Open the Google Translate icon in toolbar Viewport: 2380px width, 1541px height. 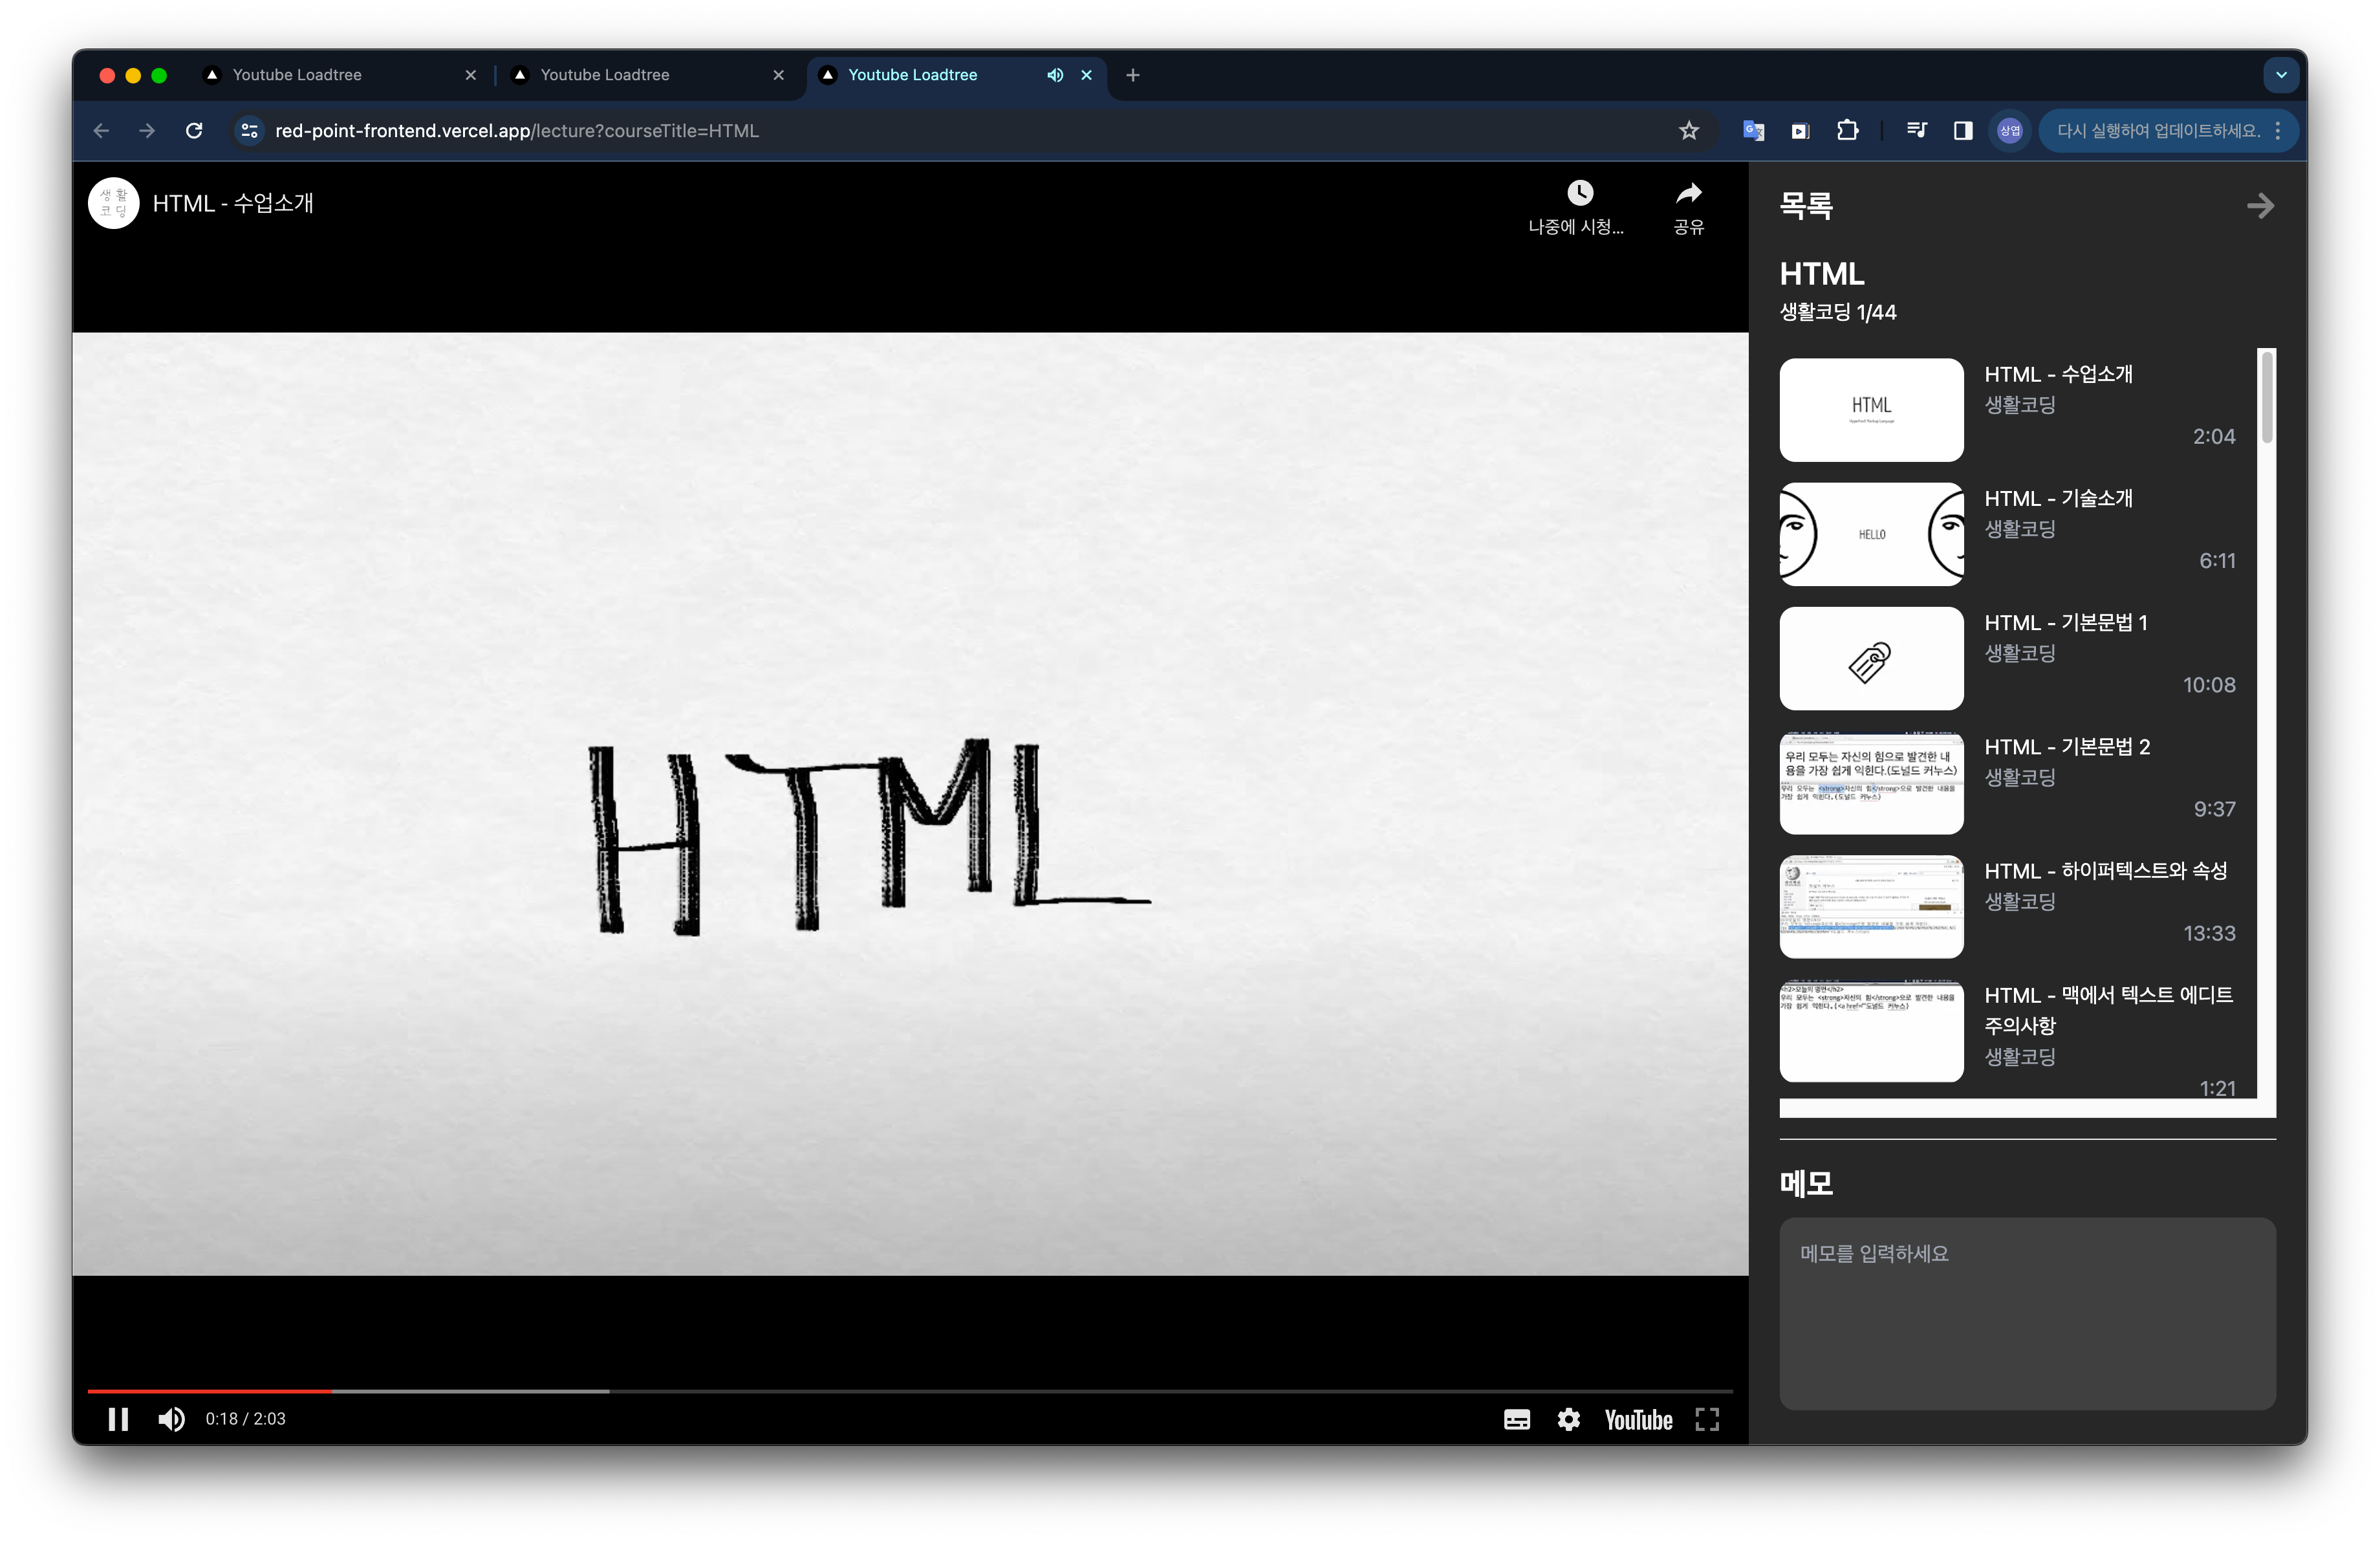click(x=1753, y=131)
